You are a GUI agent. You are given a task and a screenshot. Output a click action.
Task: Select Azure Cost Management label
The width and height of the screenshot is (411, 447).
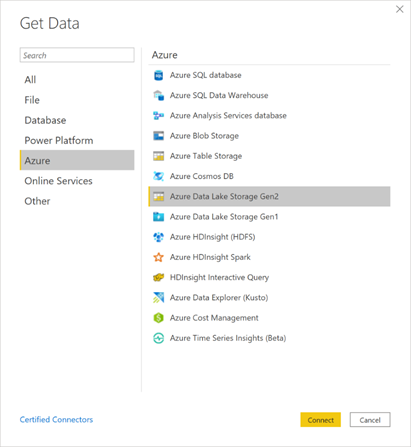point(214,318)
